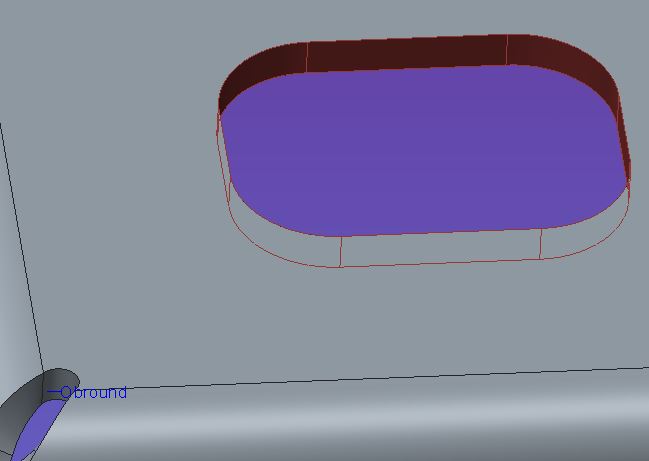Viewport: 649px width, 461px height.
Task: Select the large purple obround pocket floor
Action: pyautogui.click(x=422, y=151)
